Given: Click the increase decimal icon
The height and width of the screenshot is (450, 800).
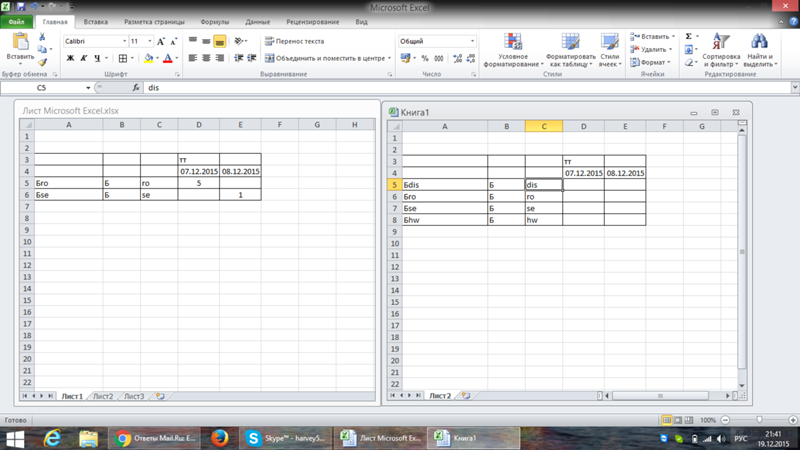Looking at the screenshot, I should [458, 58].
